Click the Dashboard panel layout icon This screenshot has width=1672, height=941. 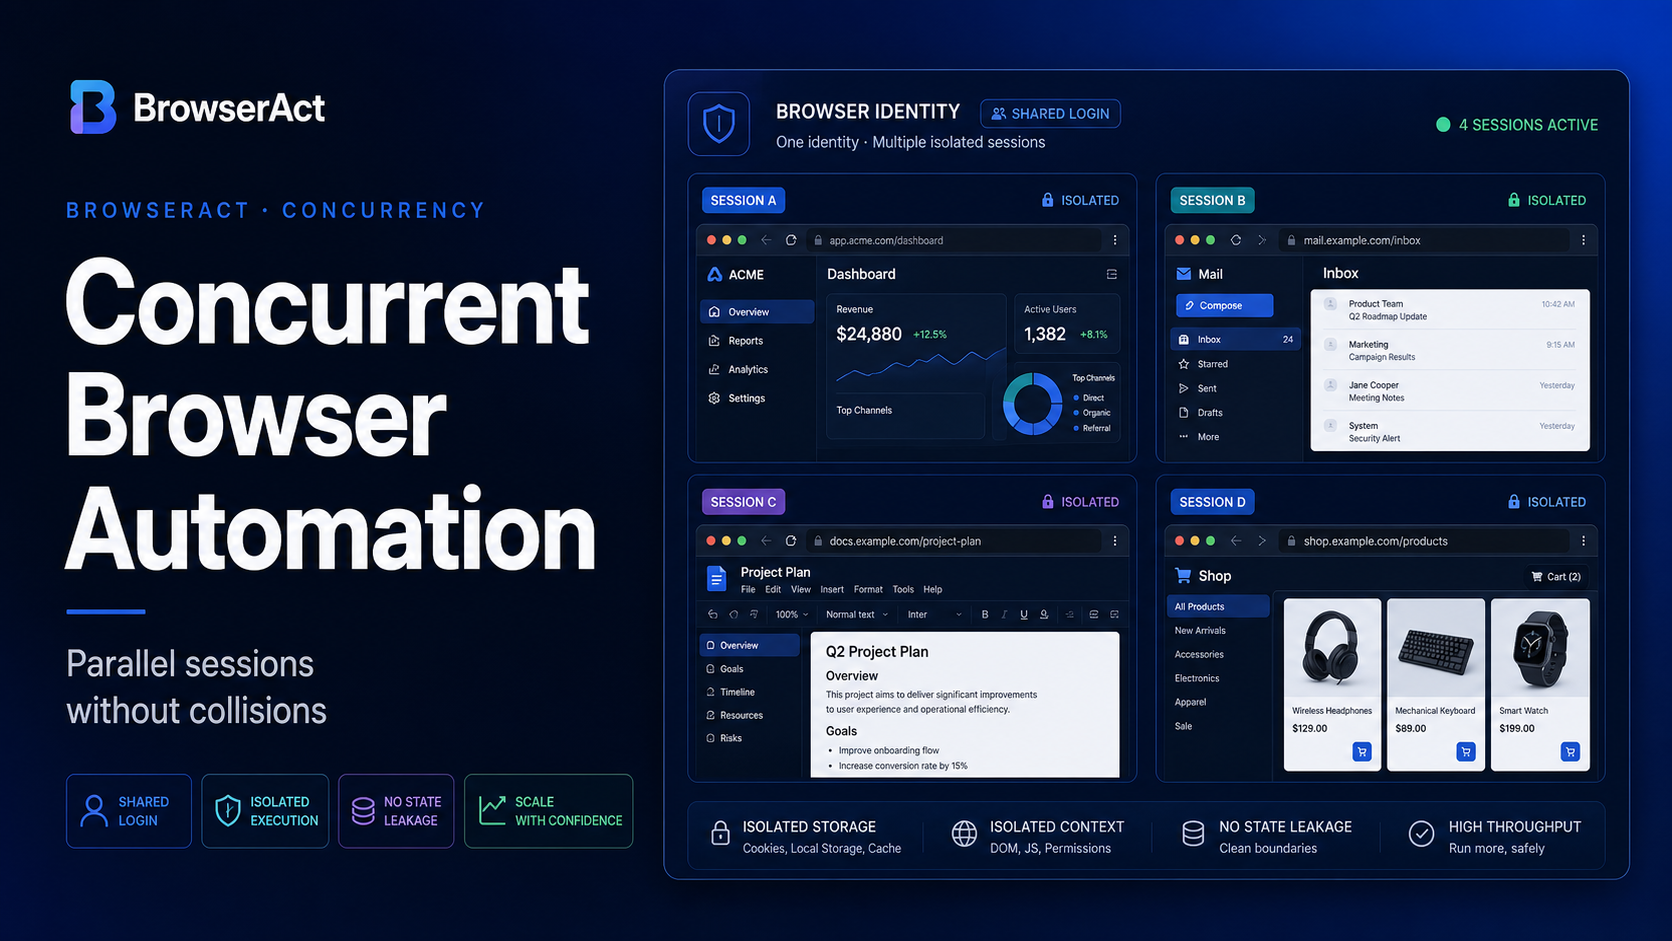1111,274
